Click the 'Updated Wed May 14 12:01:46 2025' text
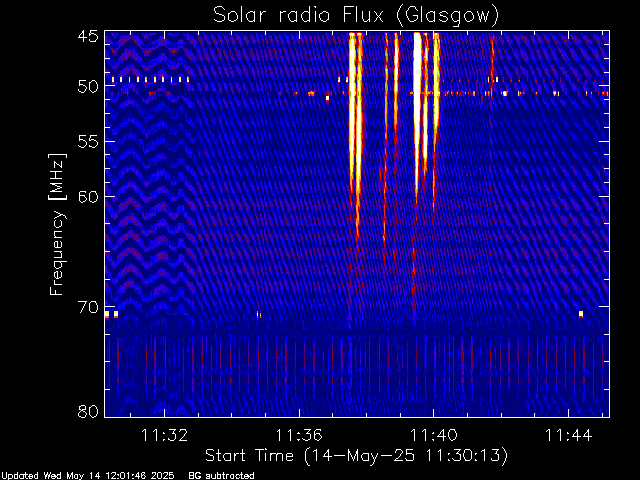This screenshot has width=640, height=480. click(x=87, y=476)
